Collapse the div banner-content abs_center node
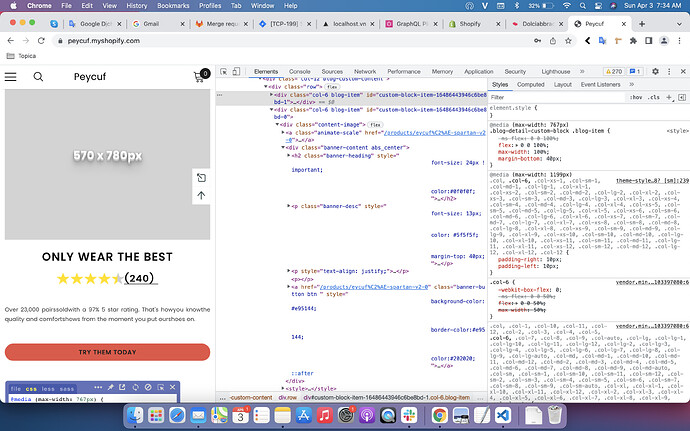The width and height of the screenshot is (690, 431). click(283, 147)
